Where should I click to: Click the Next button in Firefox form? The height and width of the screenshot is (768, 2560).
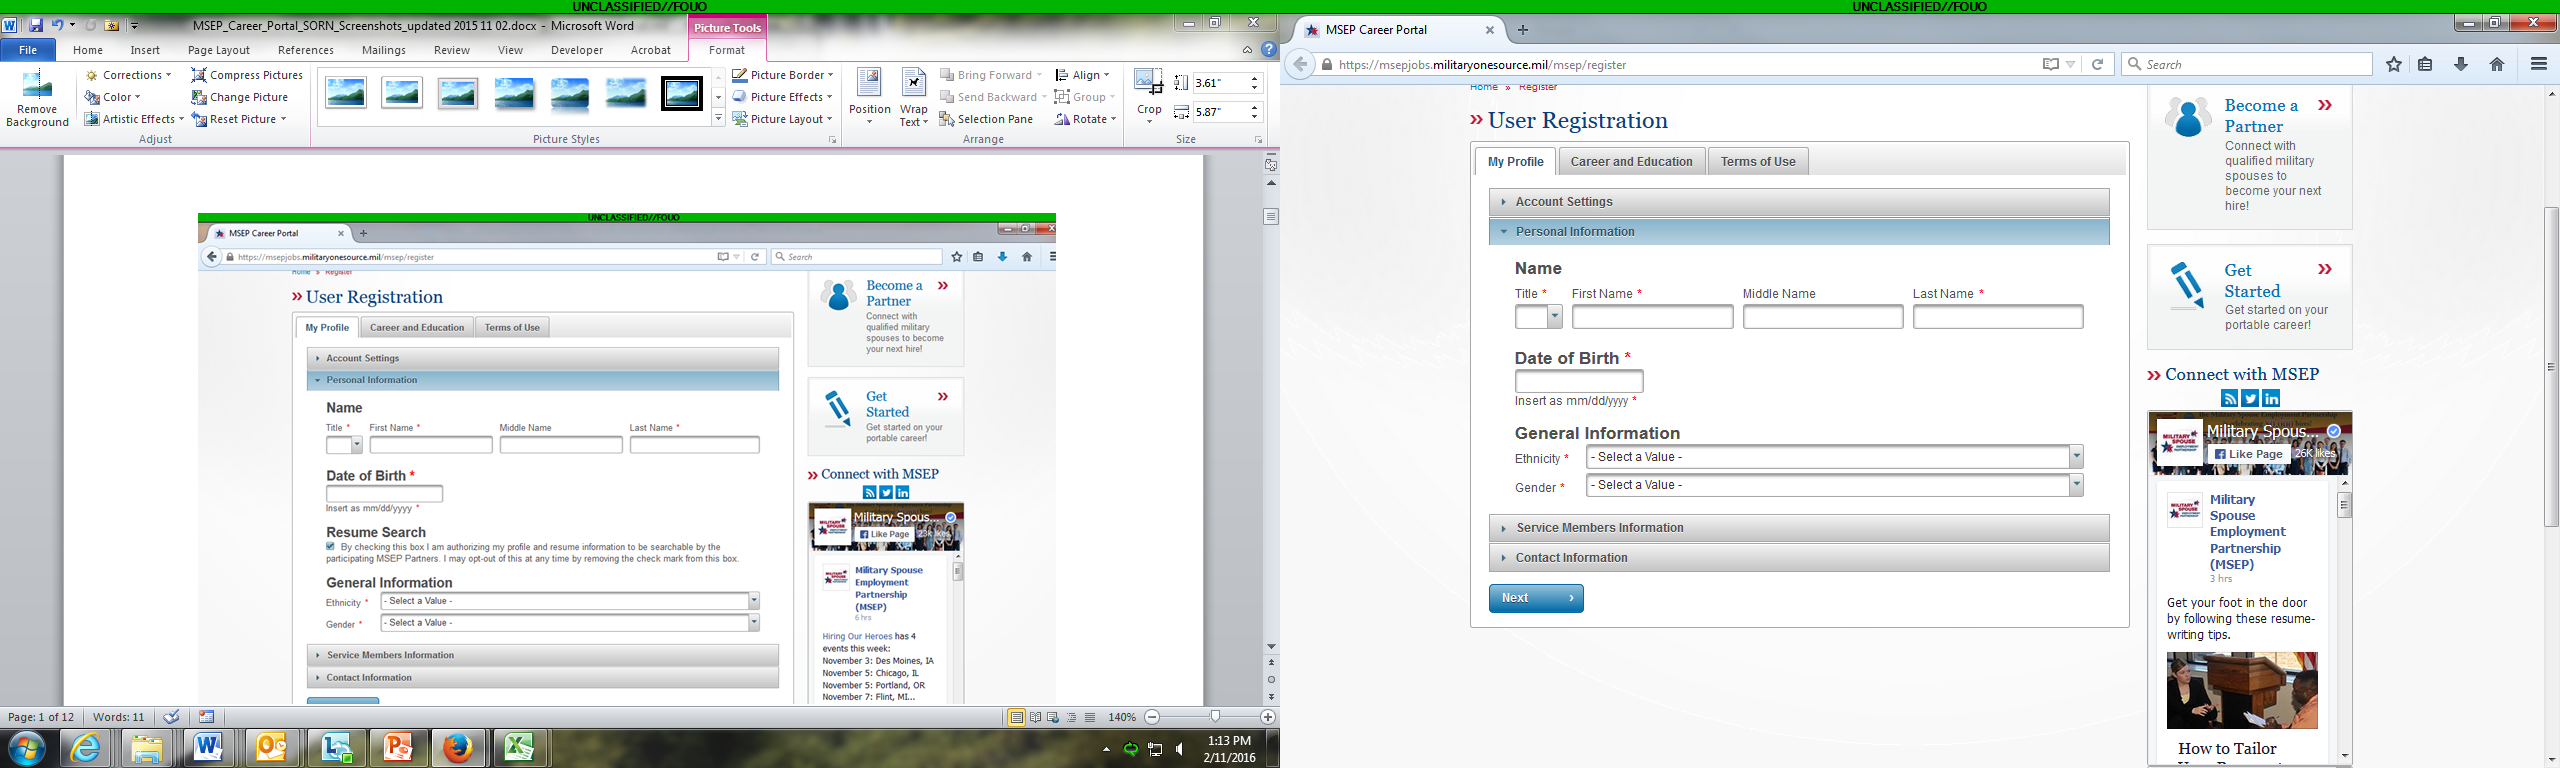click(x=1536, y=598)
